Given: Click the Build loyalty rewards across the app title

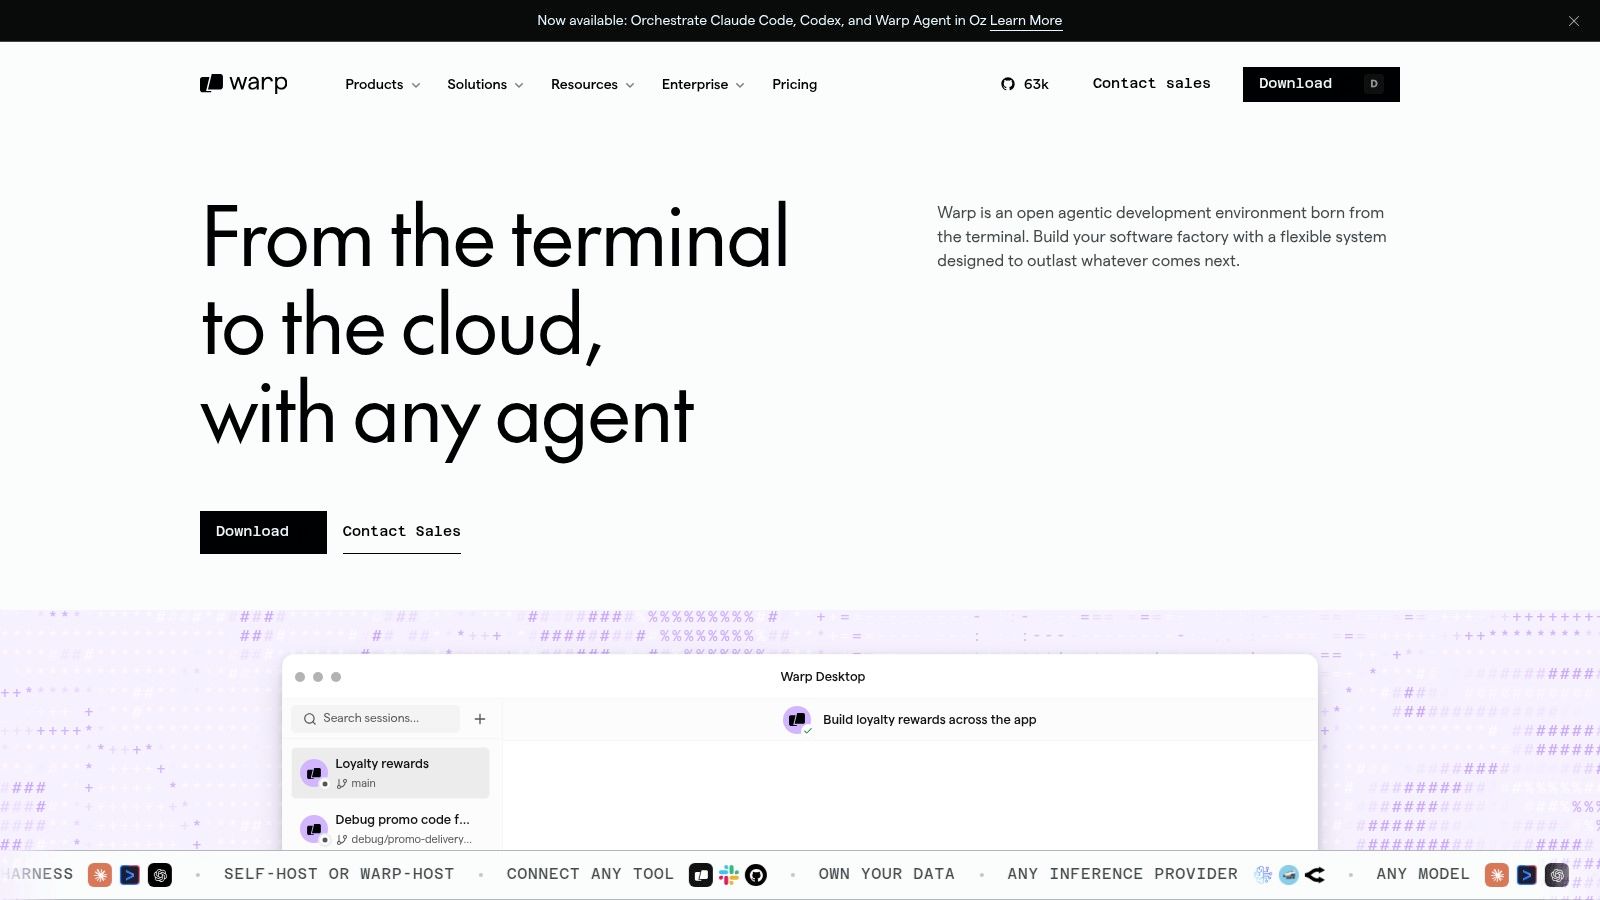Looking at the screenshot, I should point(929,720).
